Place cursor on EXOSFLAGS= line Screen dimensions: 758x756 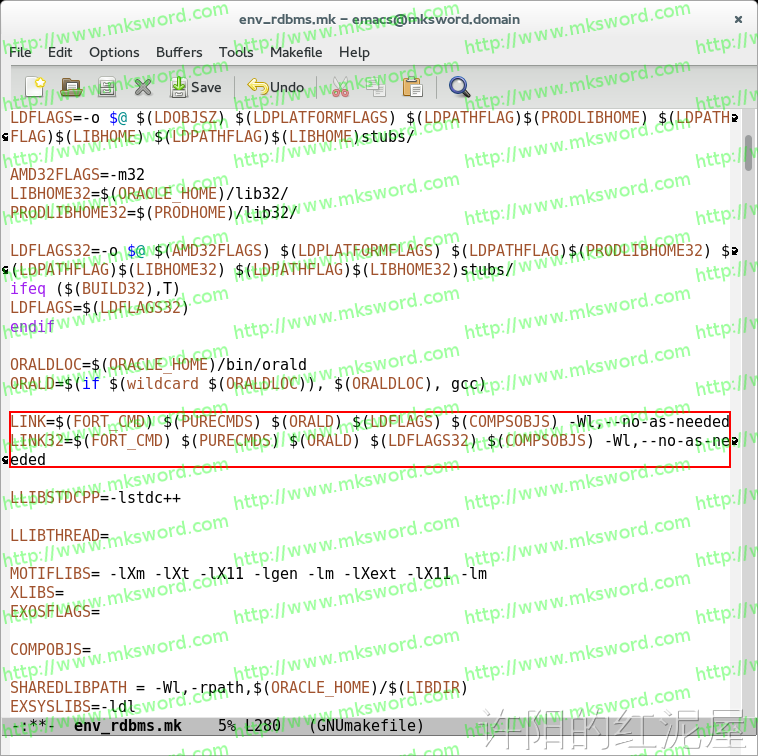(x=55, y=611)
